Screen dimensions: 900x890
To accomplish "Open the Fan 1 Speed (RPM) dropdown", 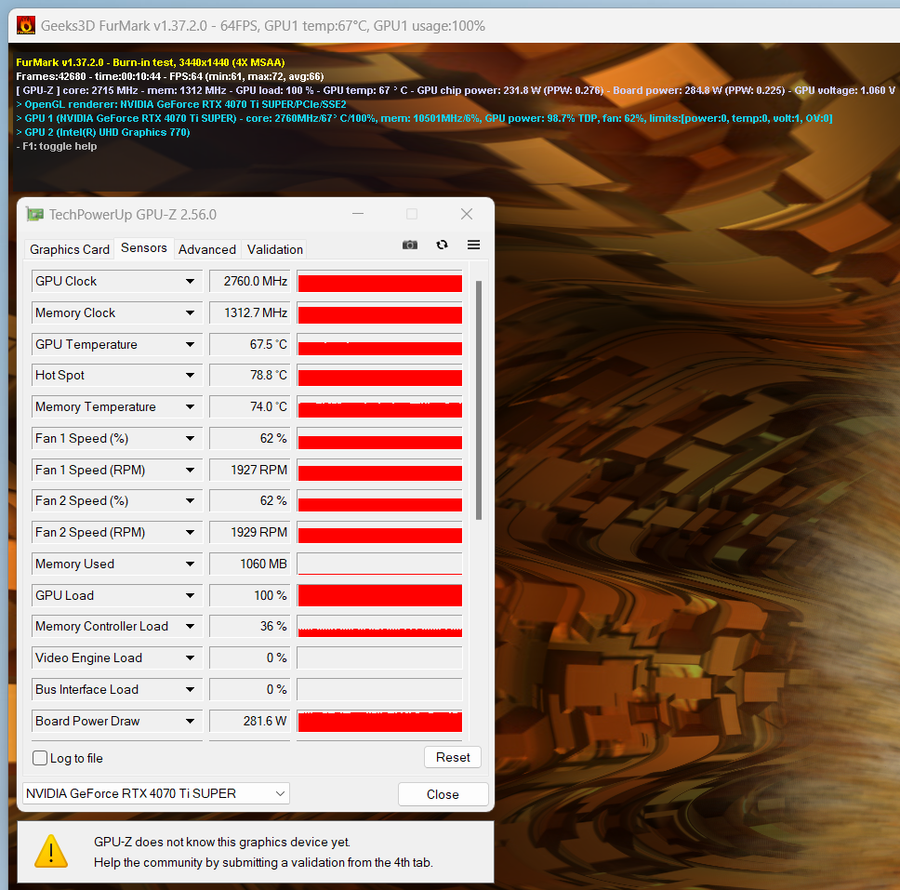I will click(x=190, y=470).
